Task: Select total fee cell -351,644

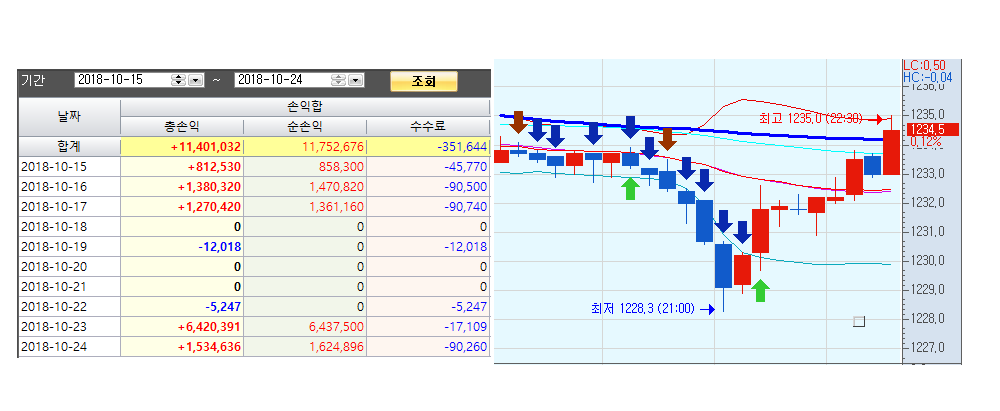Action: (x=428, y=147)
